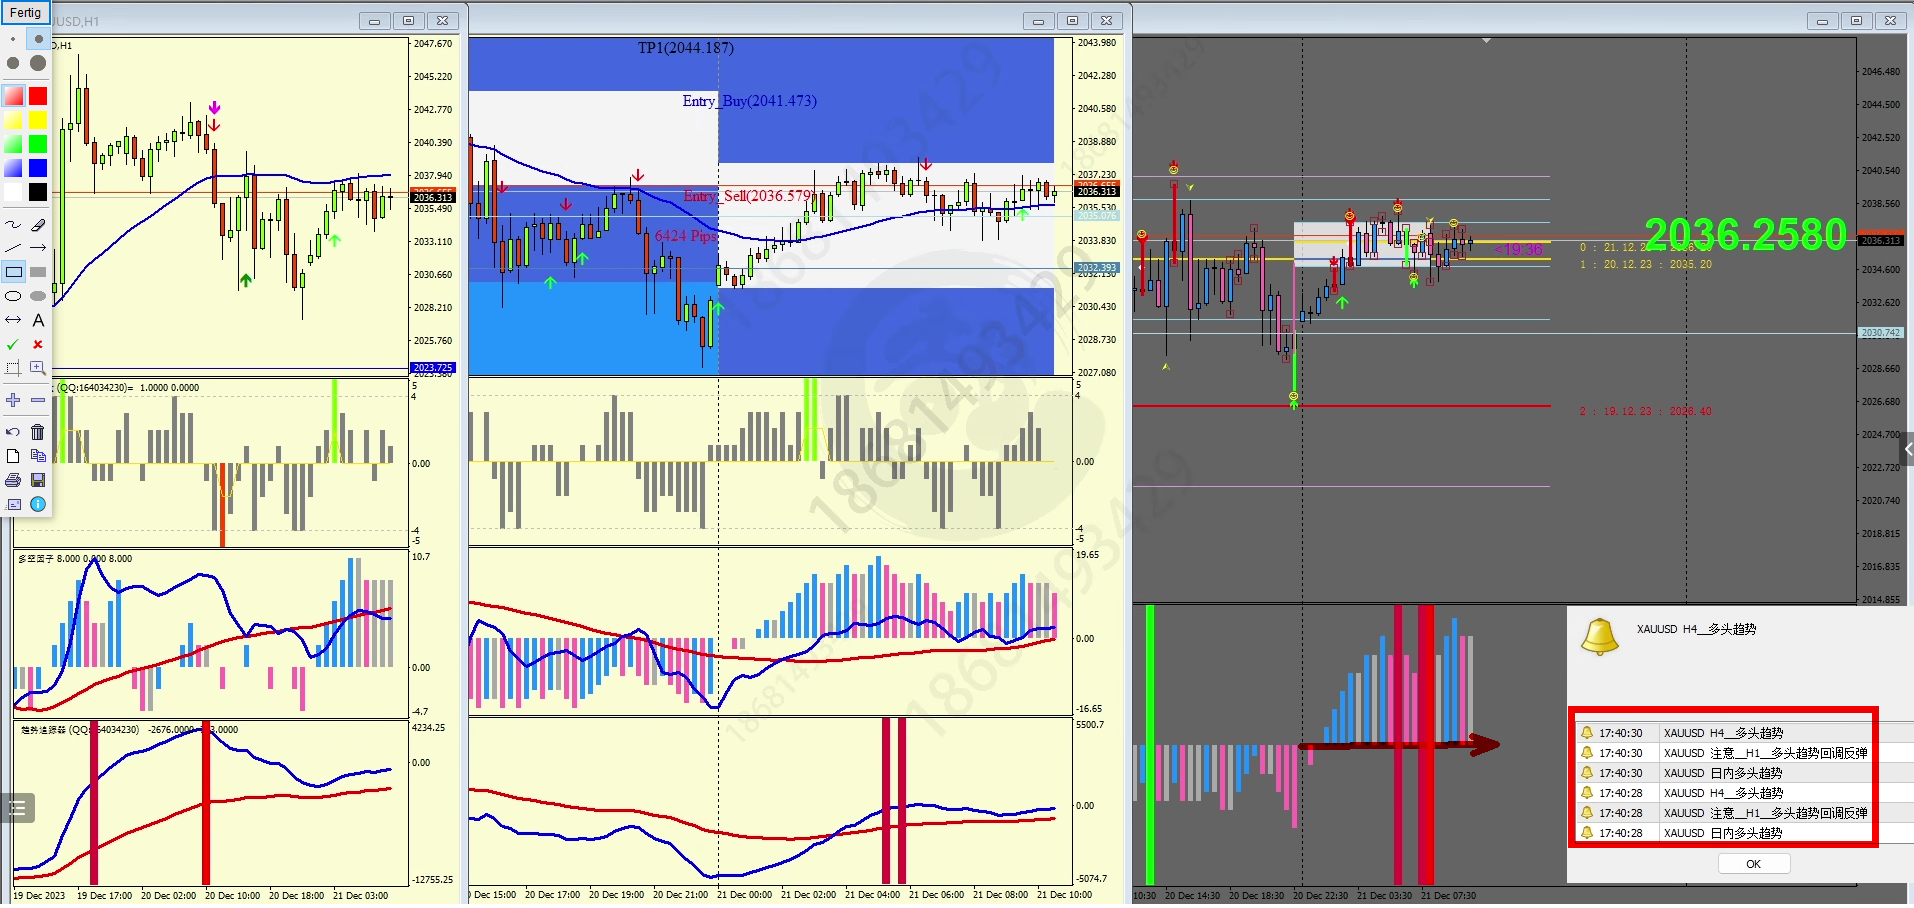Select the straight line tool

pos(13,248)
